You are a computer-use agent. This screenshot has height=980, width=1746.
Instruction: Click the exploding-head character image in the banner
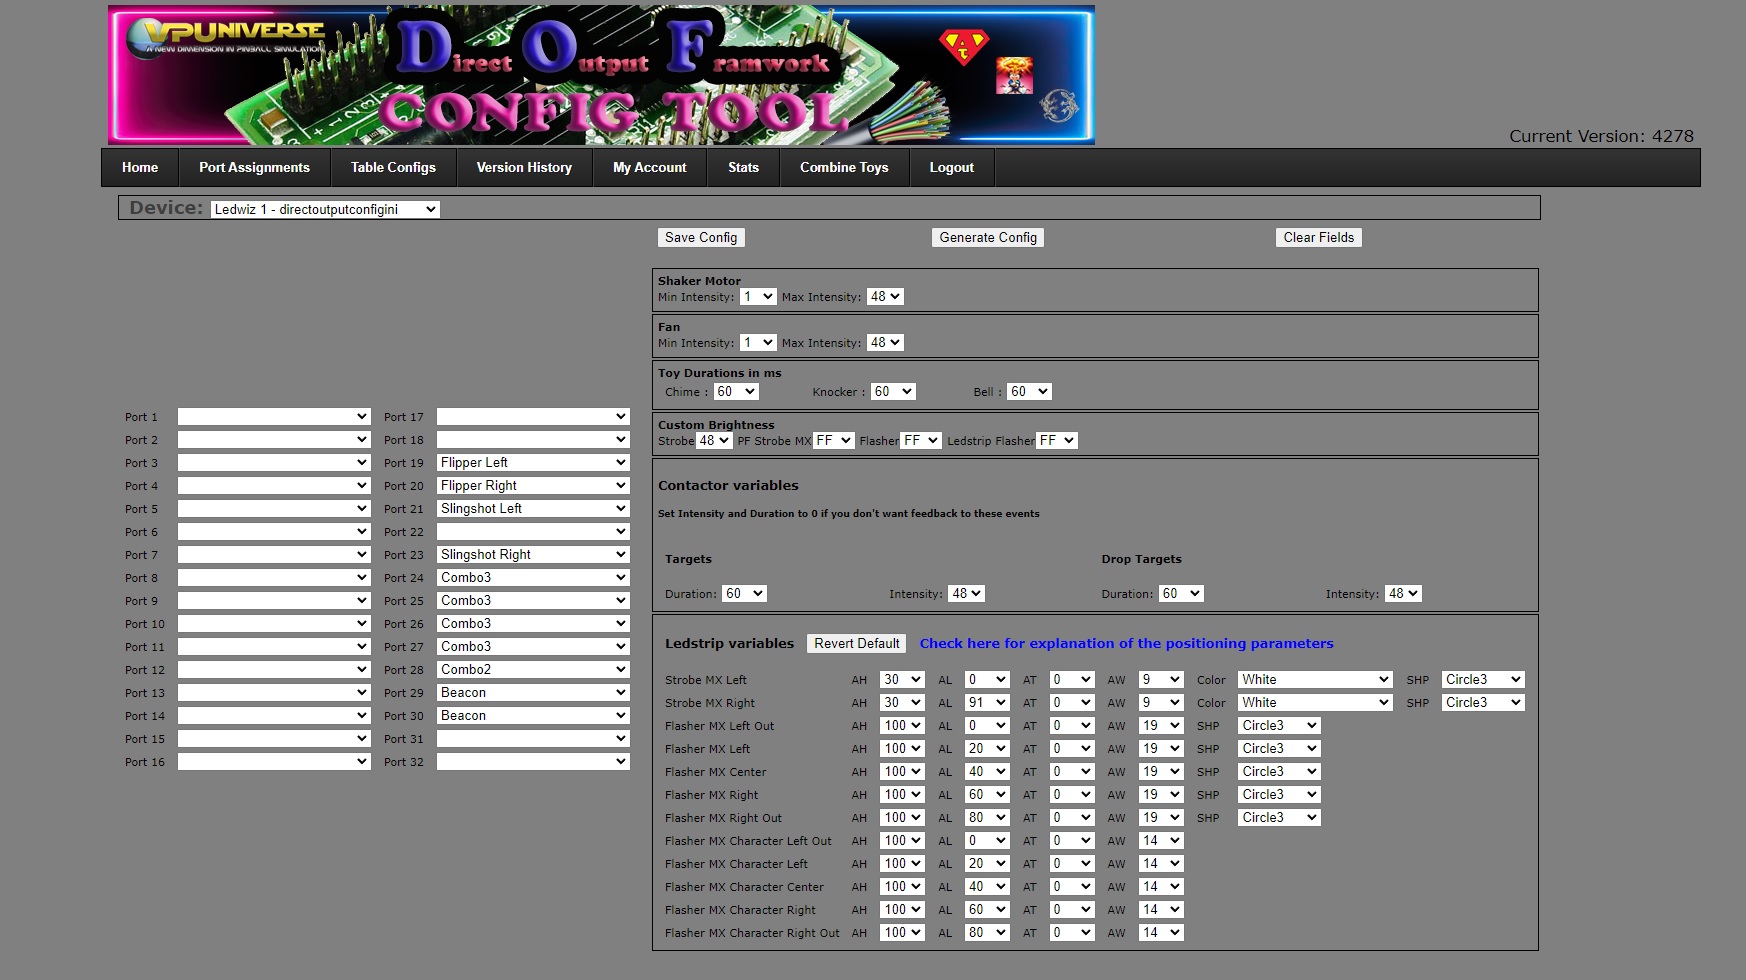(x=1016, y=76)
